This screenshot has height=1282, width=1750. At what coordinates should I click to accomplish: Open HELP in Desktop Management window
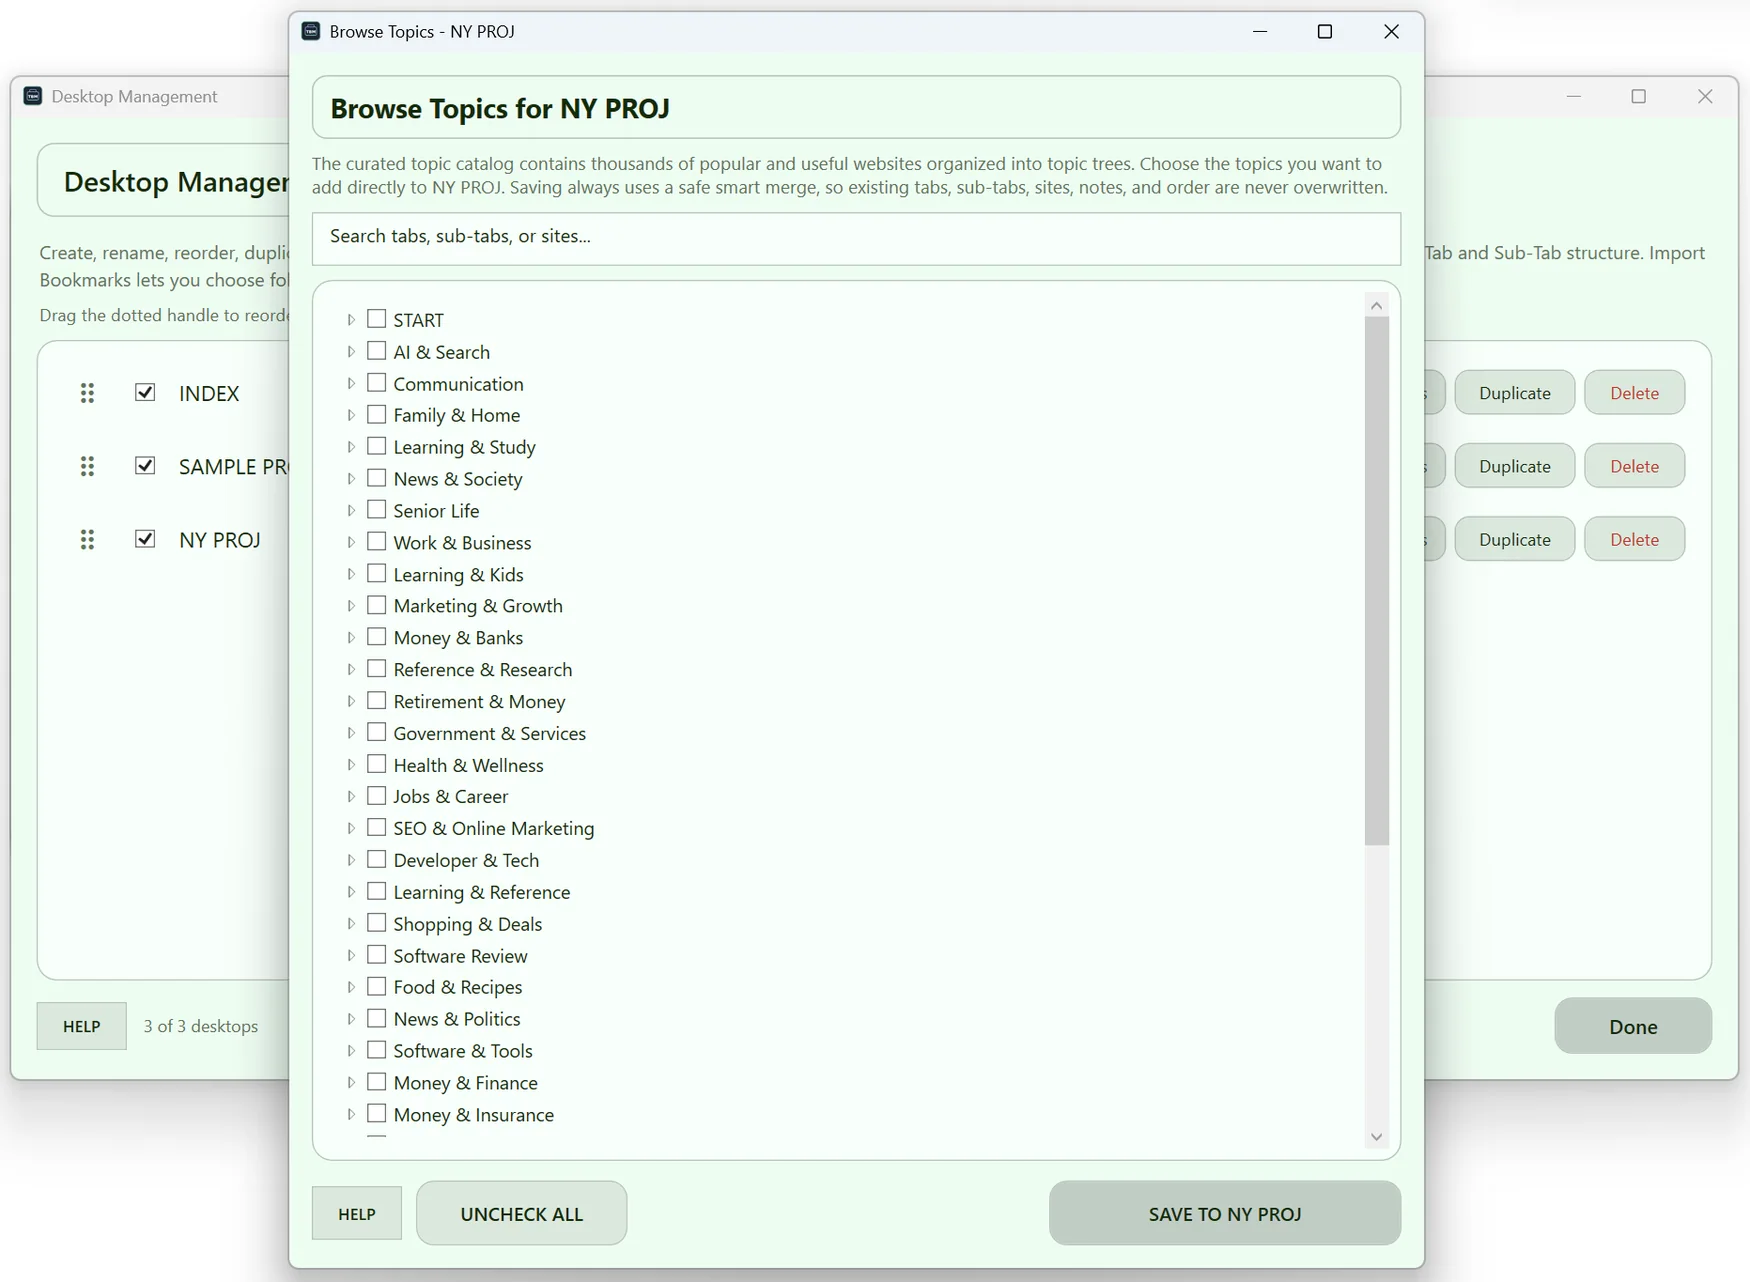[x=82, y=1026]
